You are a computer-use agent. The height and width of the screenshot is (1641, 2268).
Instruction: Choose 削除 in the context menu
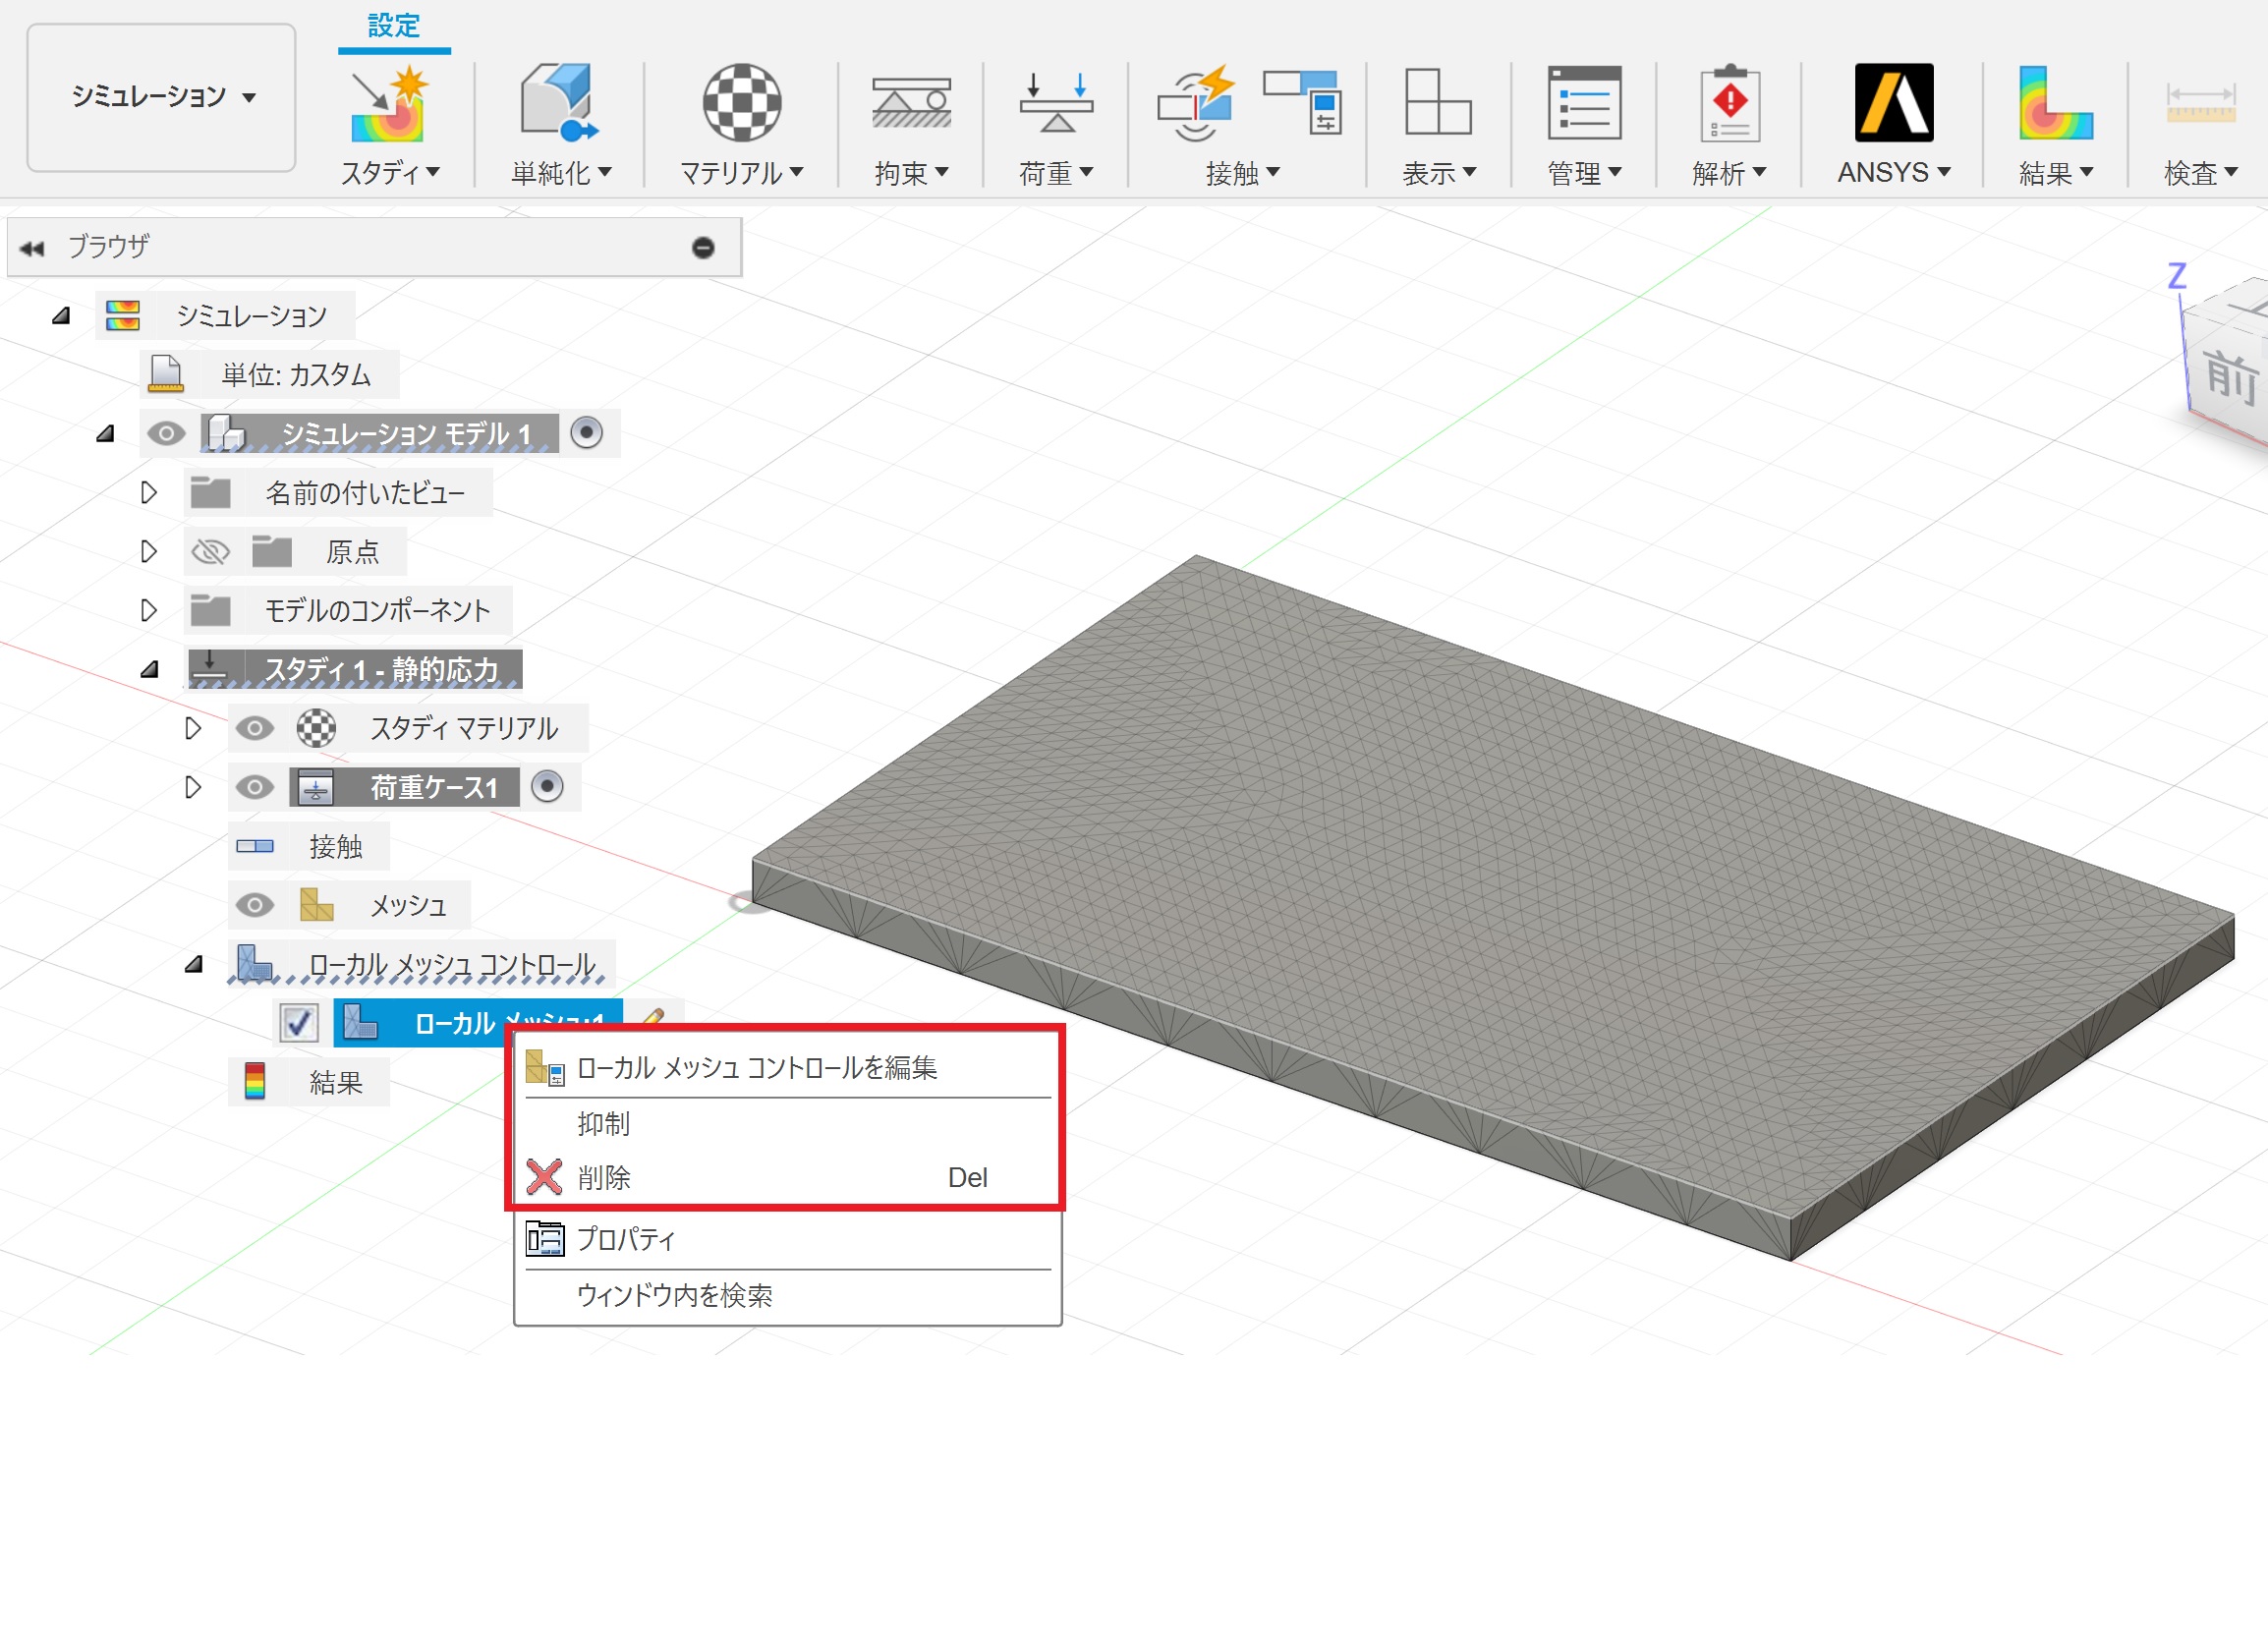coord(788,1177)
